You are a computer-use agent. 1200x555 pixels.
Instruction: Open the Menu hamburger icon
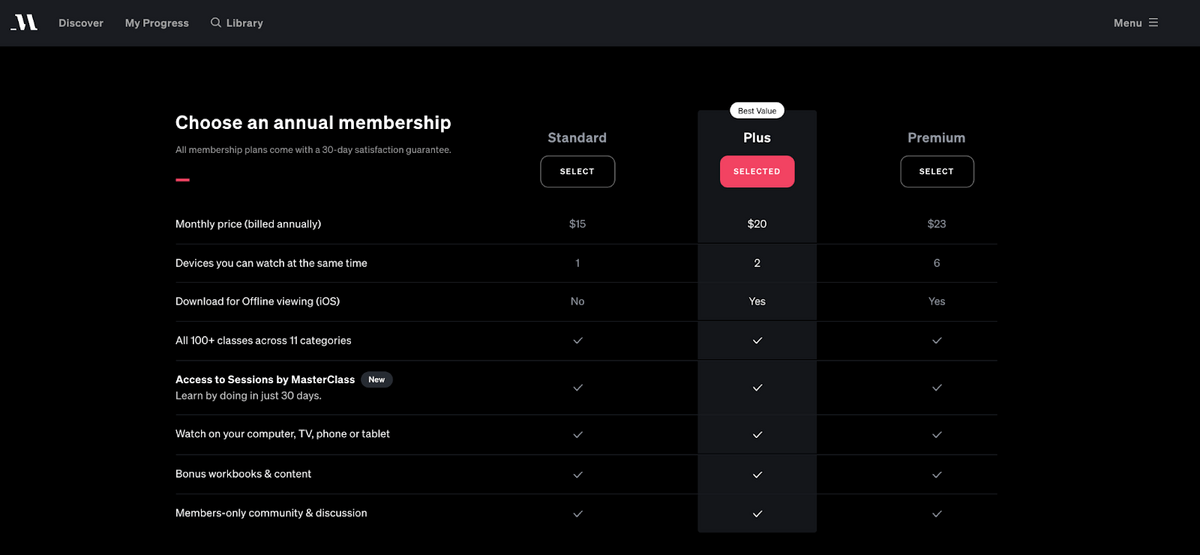tap(1153, 22)
